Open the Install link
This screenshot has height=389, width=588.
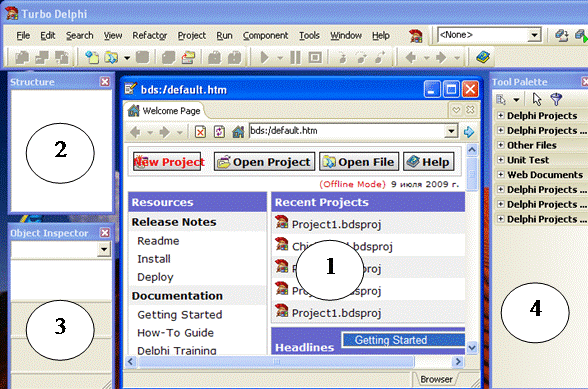coord(154,259)
